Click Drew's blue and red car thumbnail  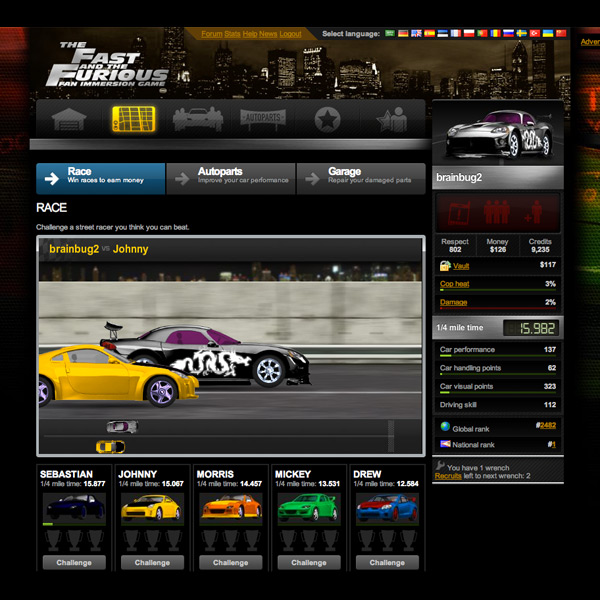[387, 509]
